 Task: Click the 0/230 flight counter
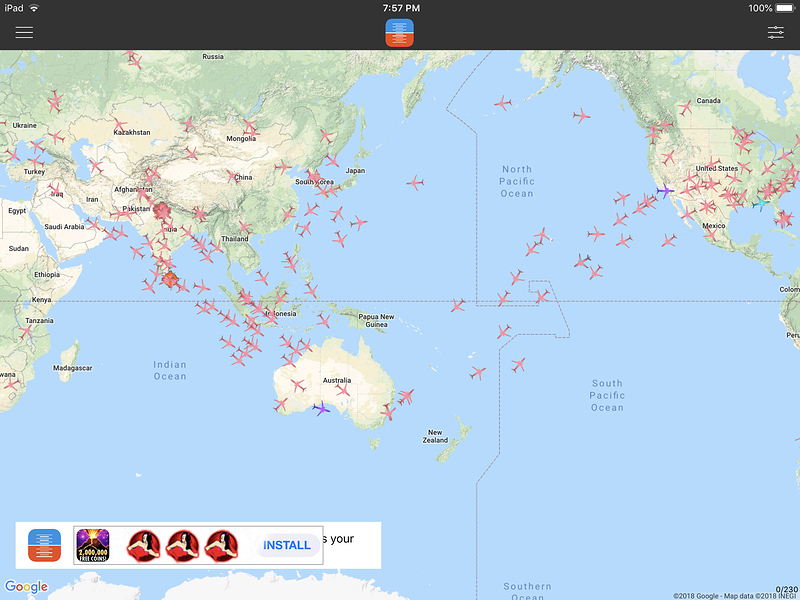tap(786, 590)
